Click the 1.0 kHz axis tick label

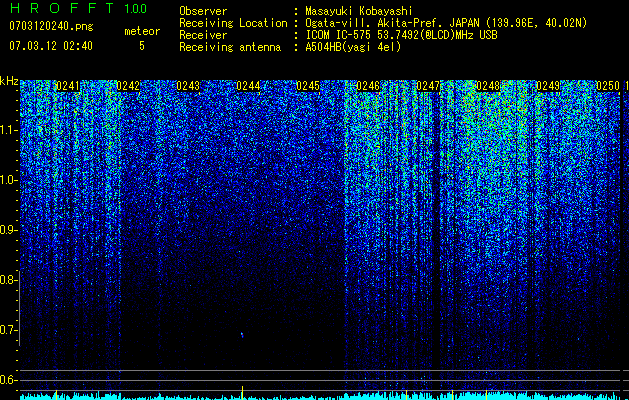(7, 180)
